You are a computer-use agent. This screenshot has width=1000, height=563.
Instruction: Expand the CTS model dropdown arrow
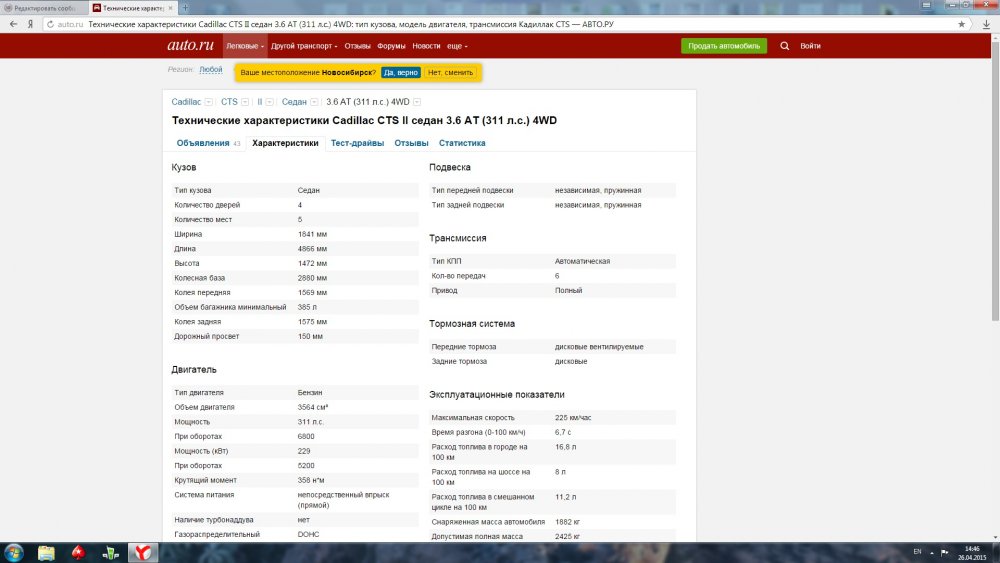246,102
